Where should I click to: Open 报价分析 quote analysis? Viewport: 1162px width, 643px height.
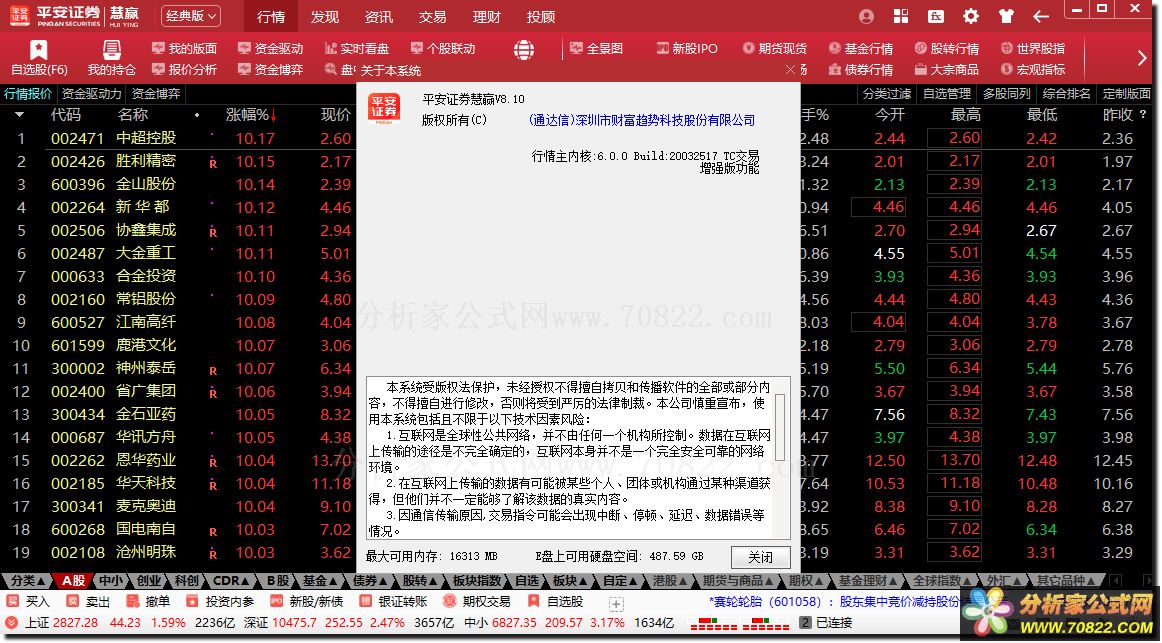(184, 70)
